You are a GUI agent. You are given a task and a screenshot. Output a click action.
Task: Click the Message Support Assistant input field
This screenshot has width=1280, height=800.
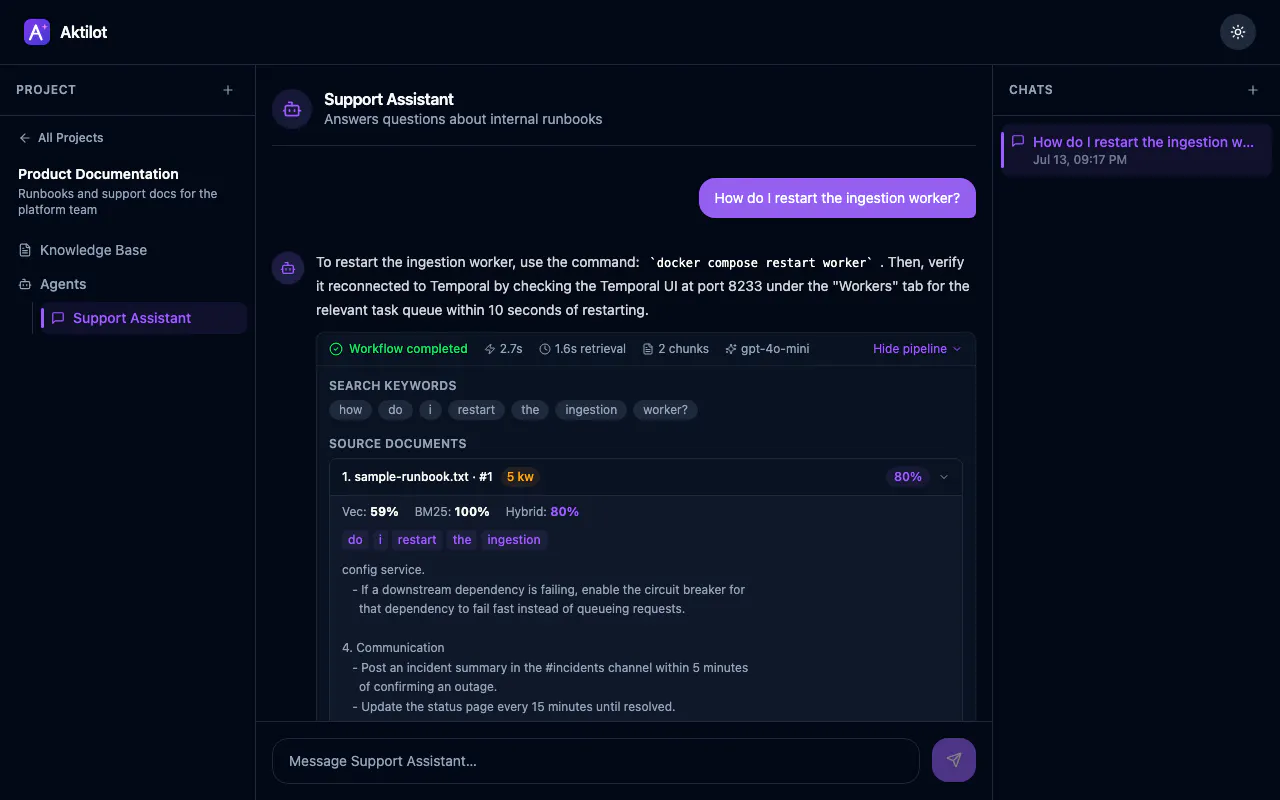pyautogui.click(x=596, y=761)
